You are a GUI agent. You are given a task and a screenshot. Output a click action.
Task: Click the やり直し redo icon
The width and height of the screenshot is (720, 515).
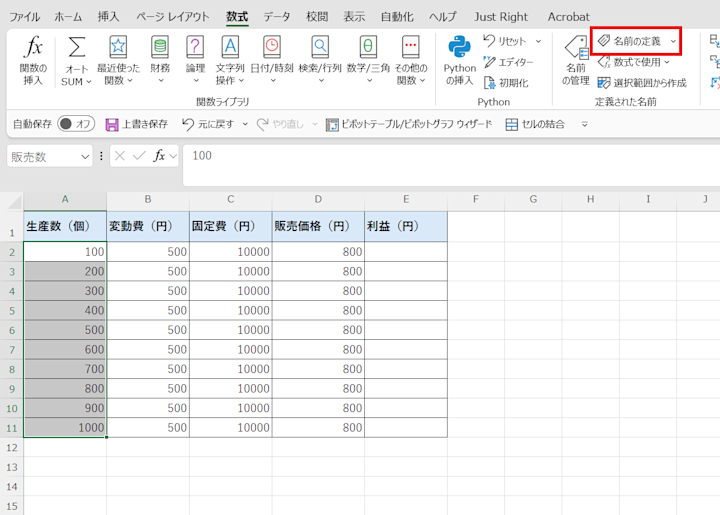click(263, 124)
